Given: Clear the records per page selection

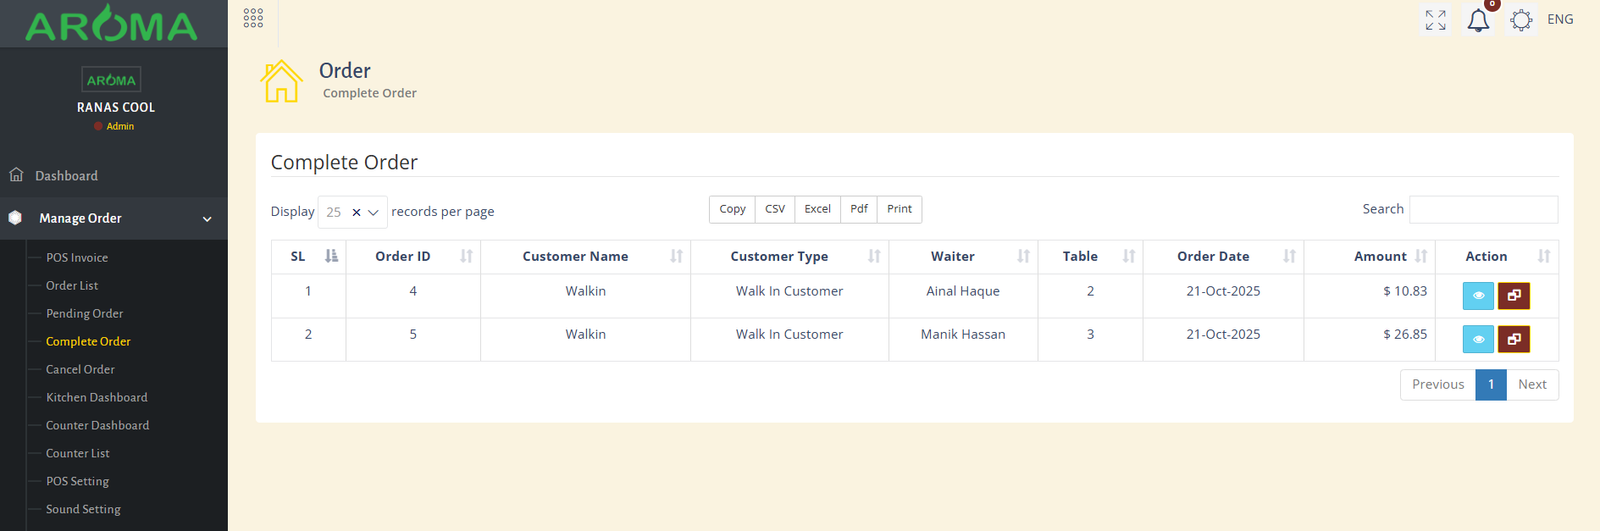Looking at the screenshot, I should (356, 212).
